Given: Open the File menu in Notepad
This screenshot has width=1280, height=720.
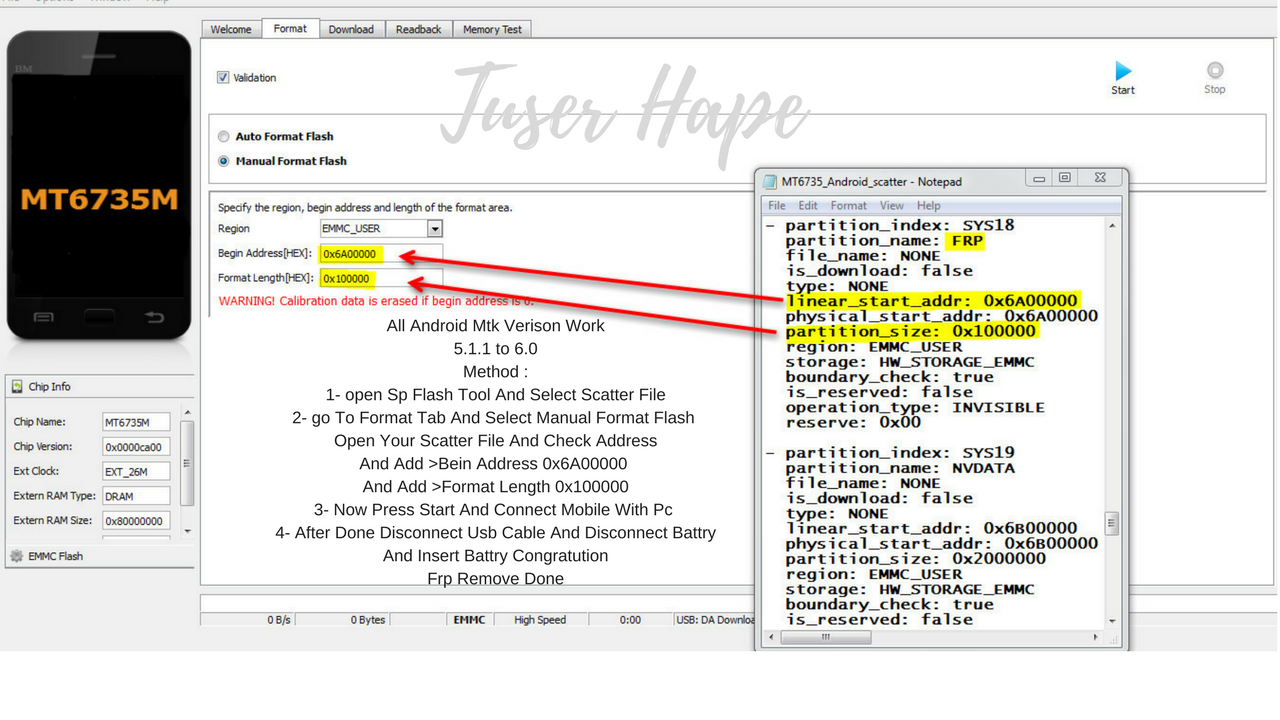Looking at the screenshot, I should [x=776, y=205].
